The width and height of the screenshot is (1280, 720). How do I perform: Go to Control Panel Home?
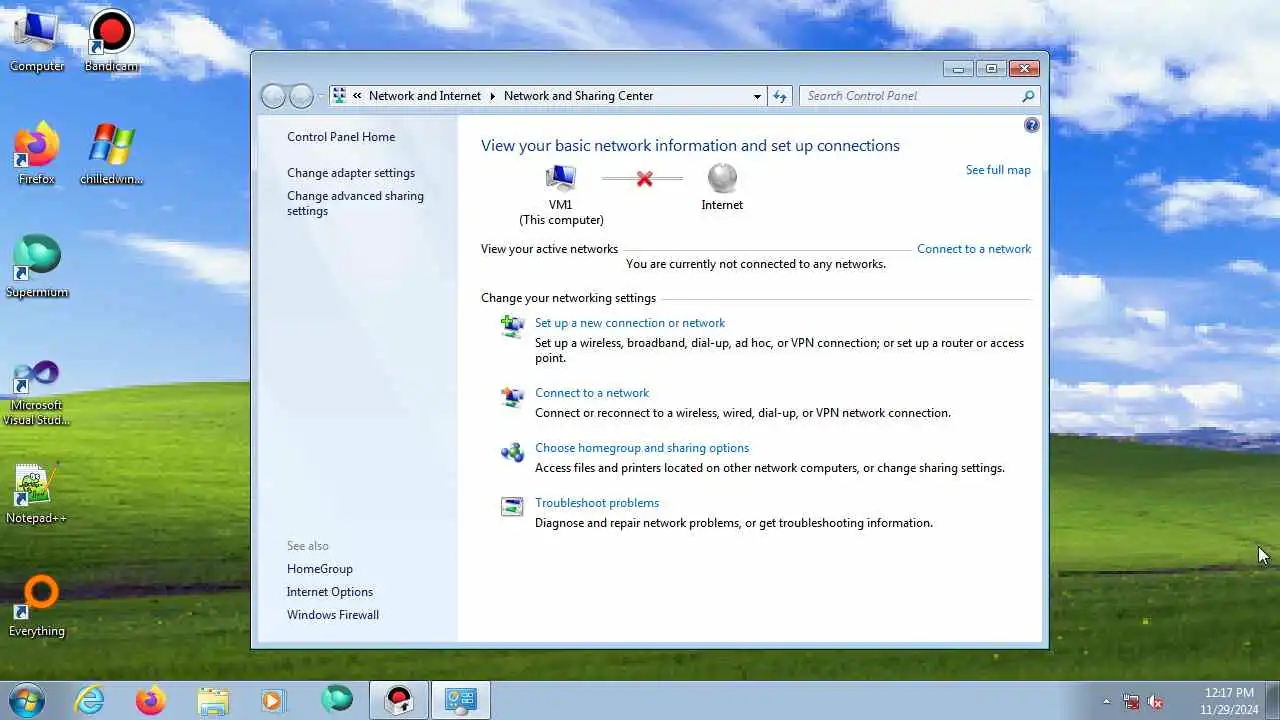pos(341,137)
